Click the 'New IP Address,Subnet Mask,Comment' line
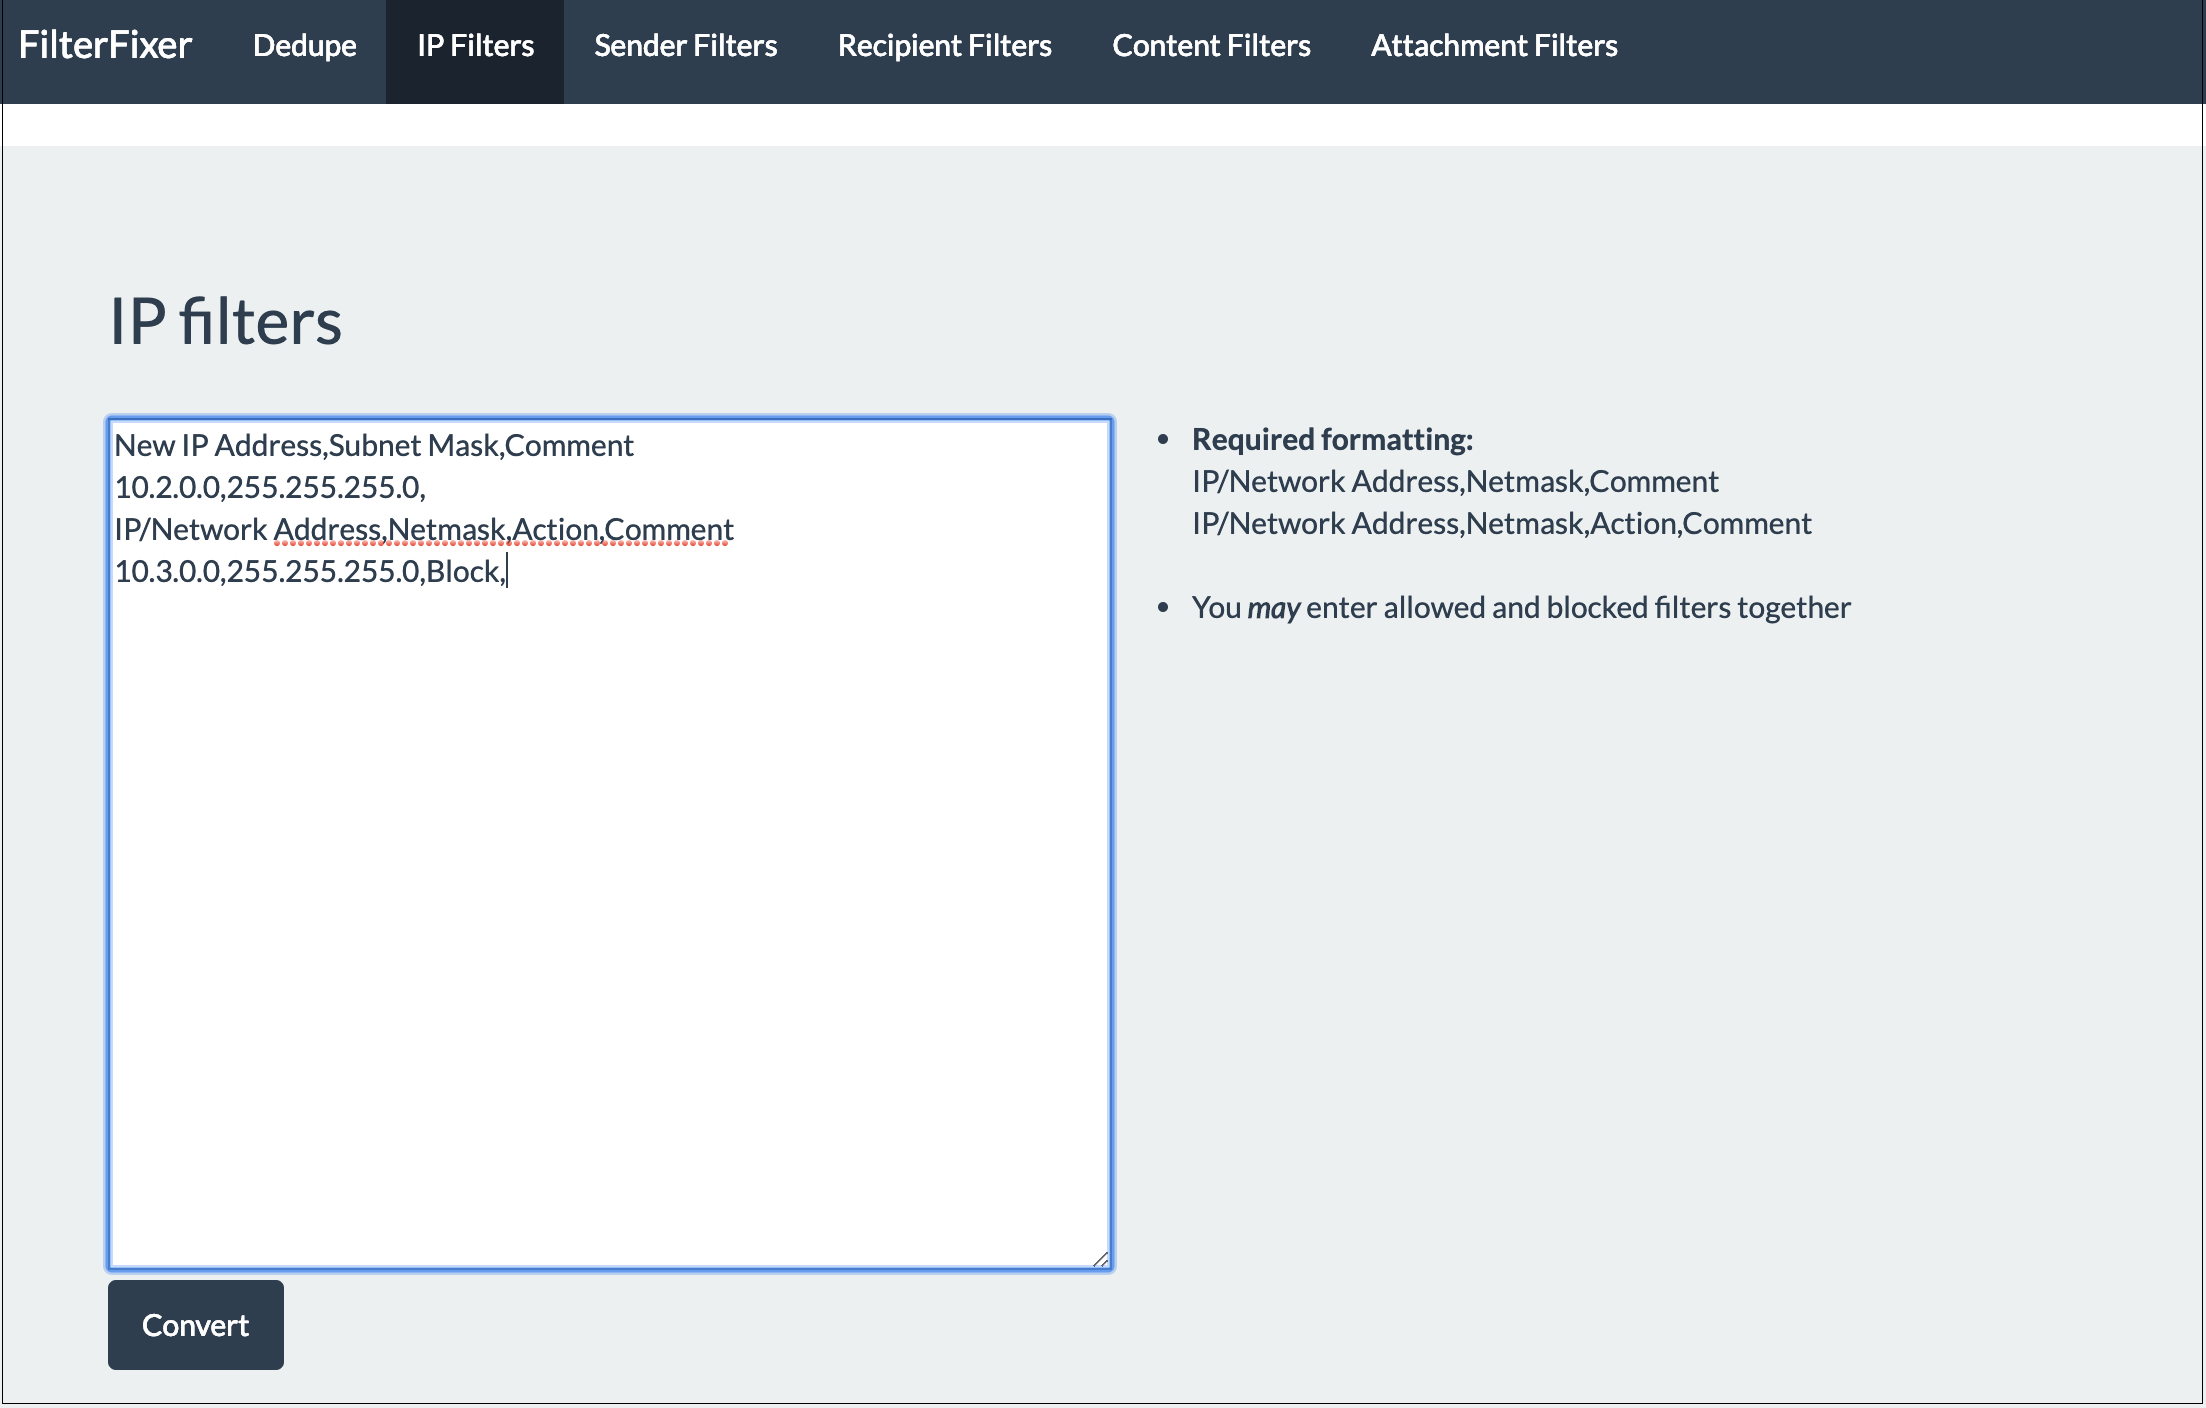The width and height of the screenshot is (2206, 1408). point(374,445)
